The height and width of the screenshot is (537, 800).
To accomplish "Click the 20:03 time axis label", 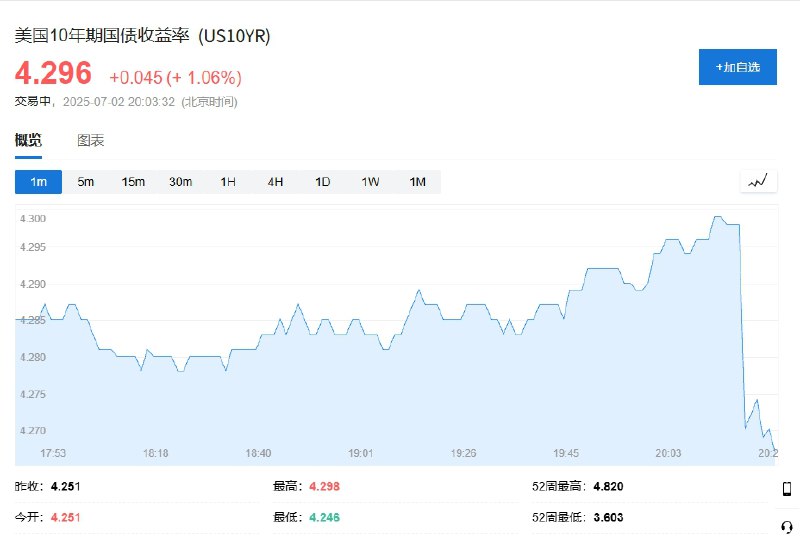I will [x=668, y=453].
